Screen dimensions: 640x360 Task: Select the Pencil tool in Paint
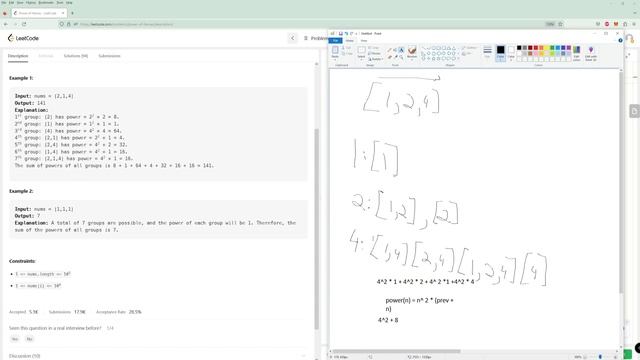click(x=389, y=49)
